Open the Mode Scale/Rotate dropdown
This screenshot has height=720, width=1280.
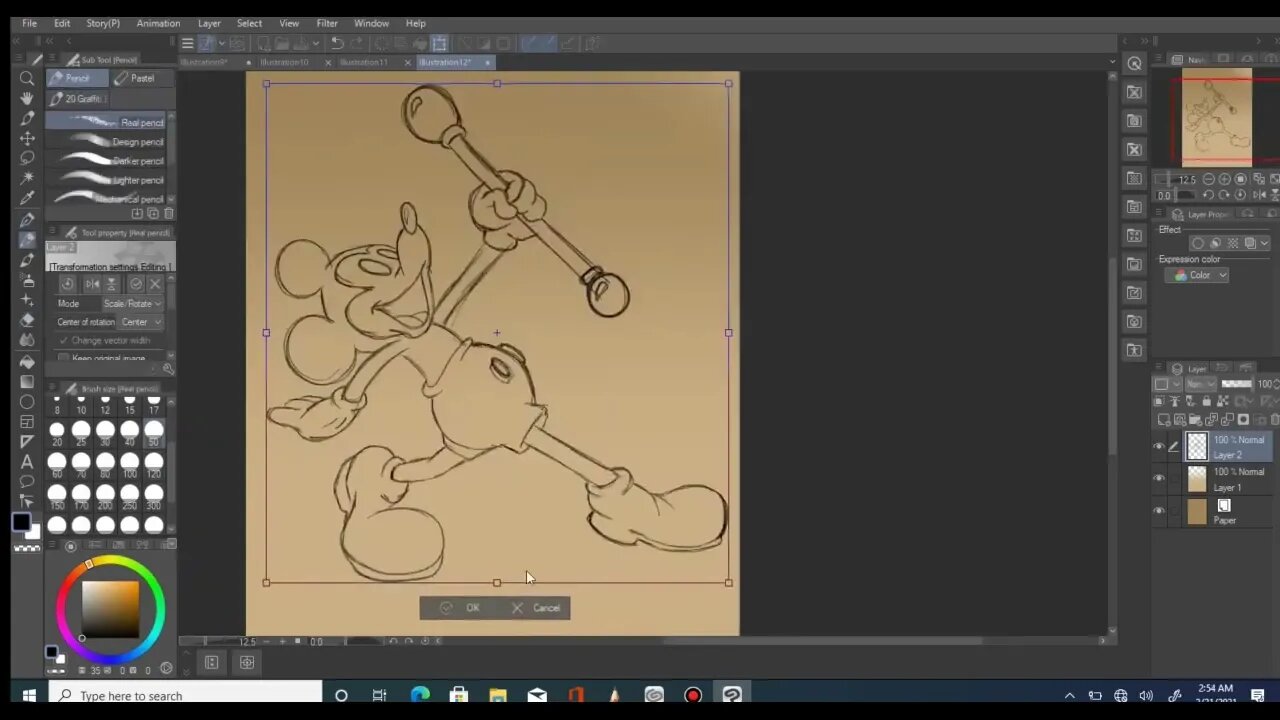(x=132, y=303)
